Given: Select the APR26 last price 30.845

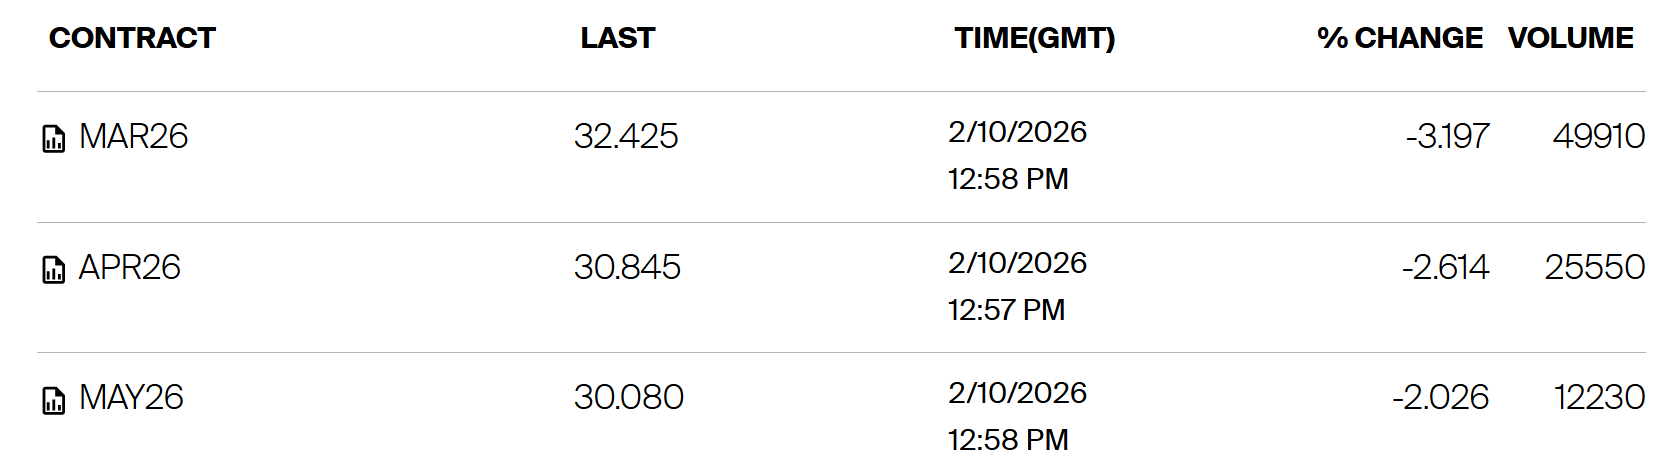Looking at the screenshot, I should click(627, 267).
